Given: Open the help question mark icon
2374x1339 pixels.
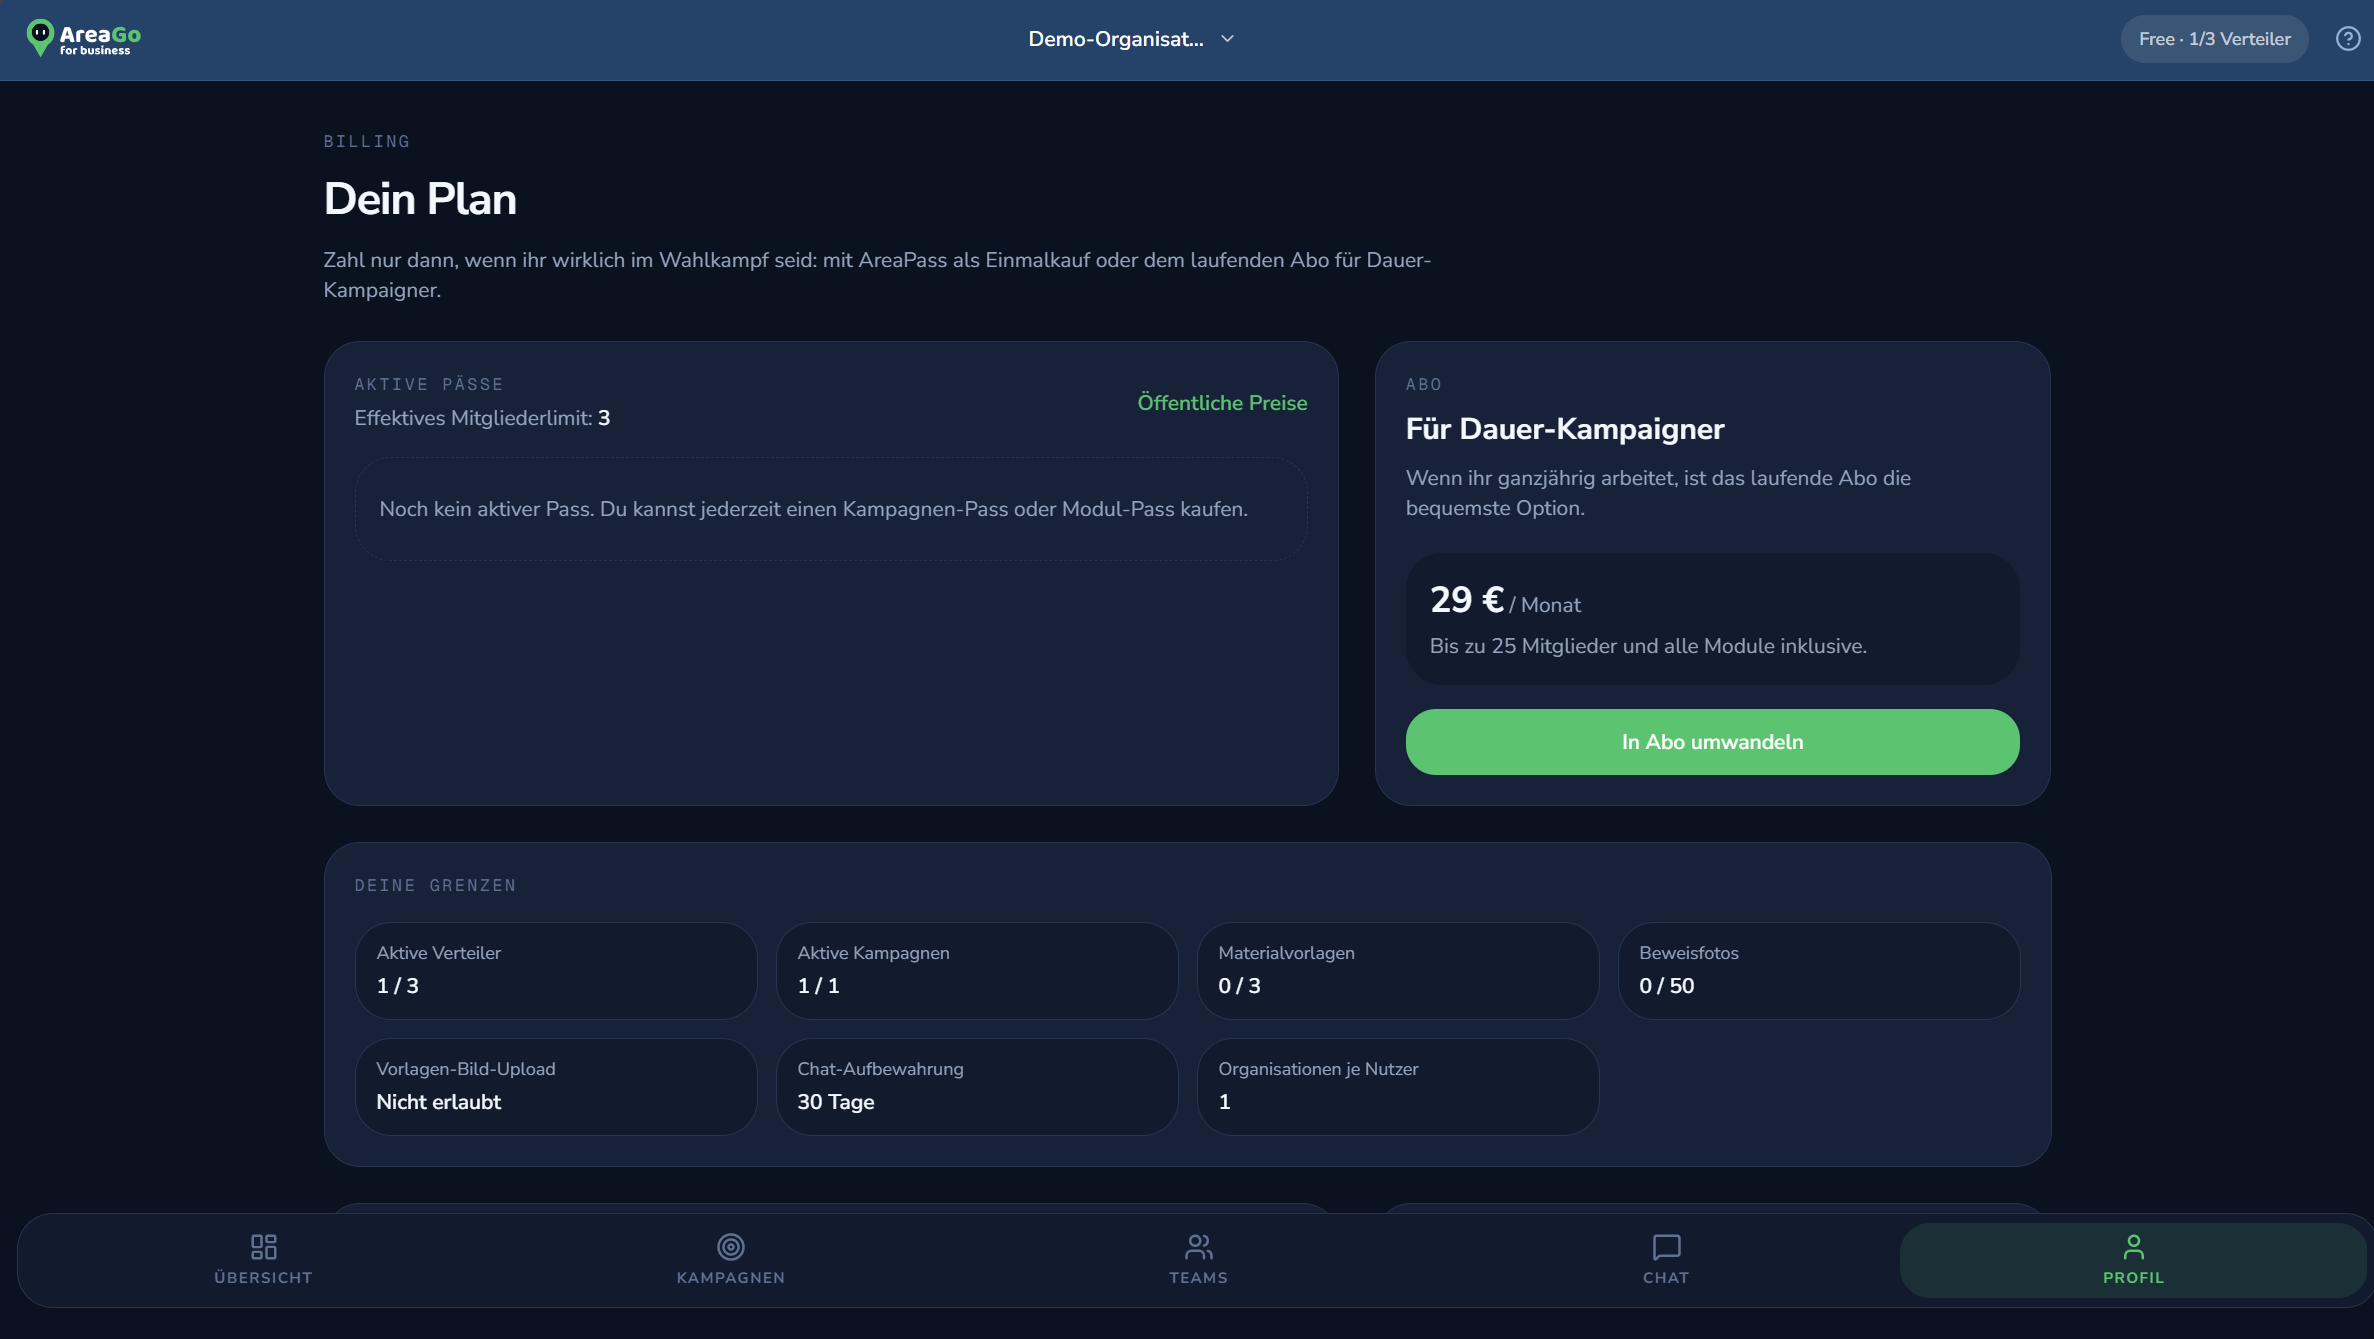Looking at the screenshot, I should (2348, 39).
